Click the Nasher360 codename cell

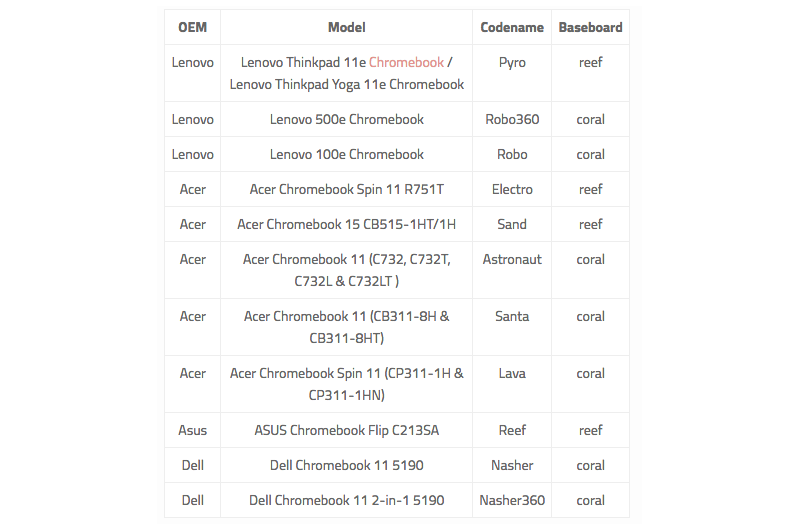(512, 500)
